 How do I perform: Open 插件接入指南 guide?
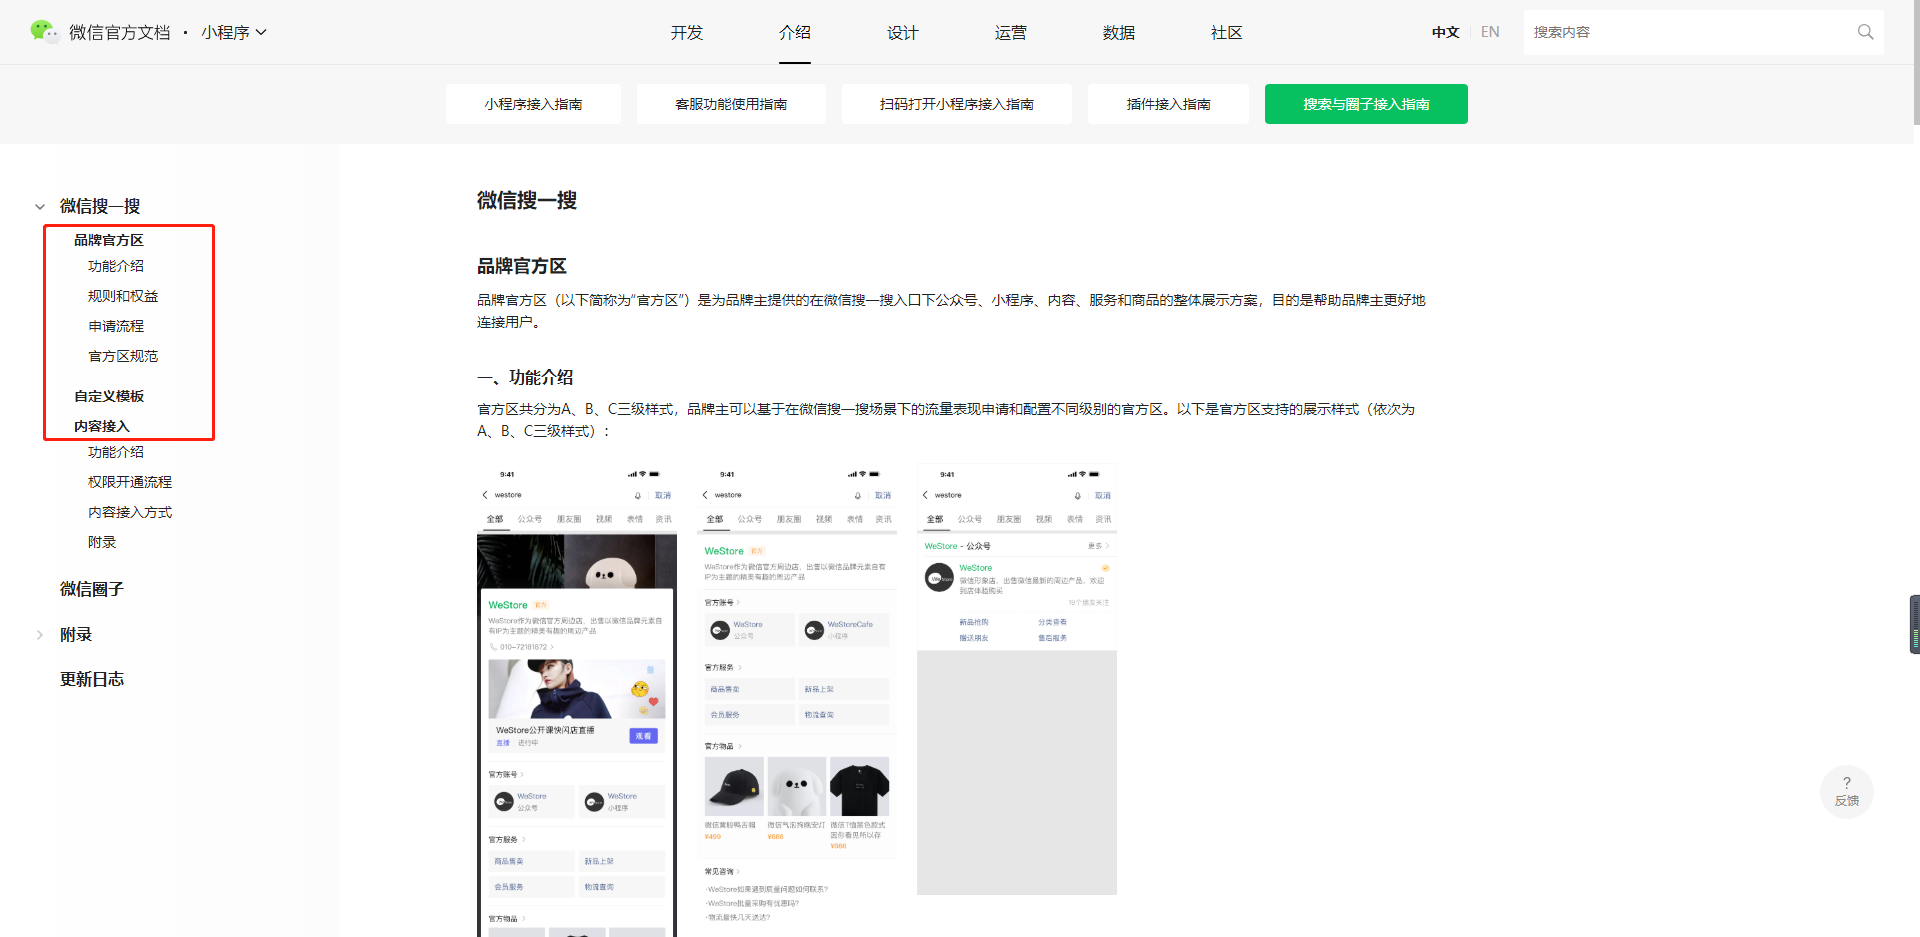click(x=1168, y=104)
